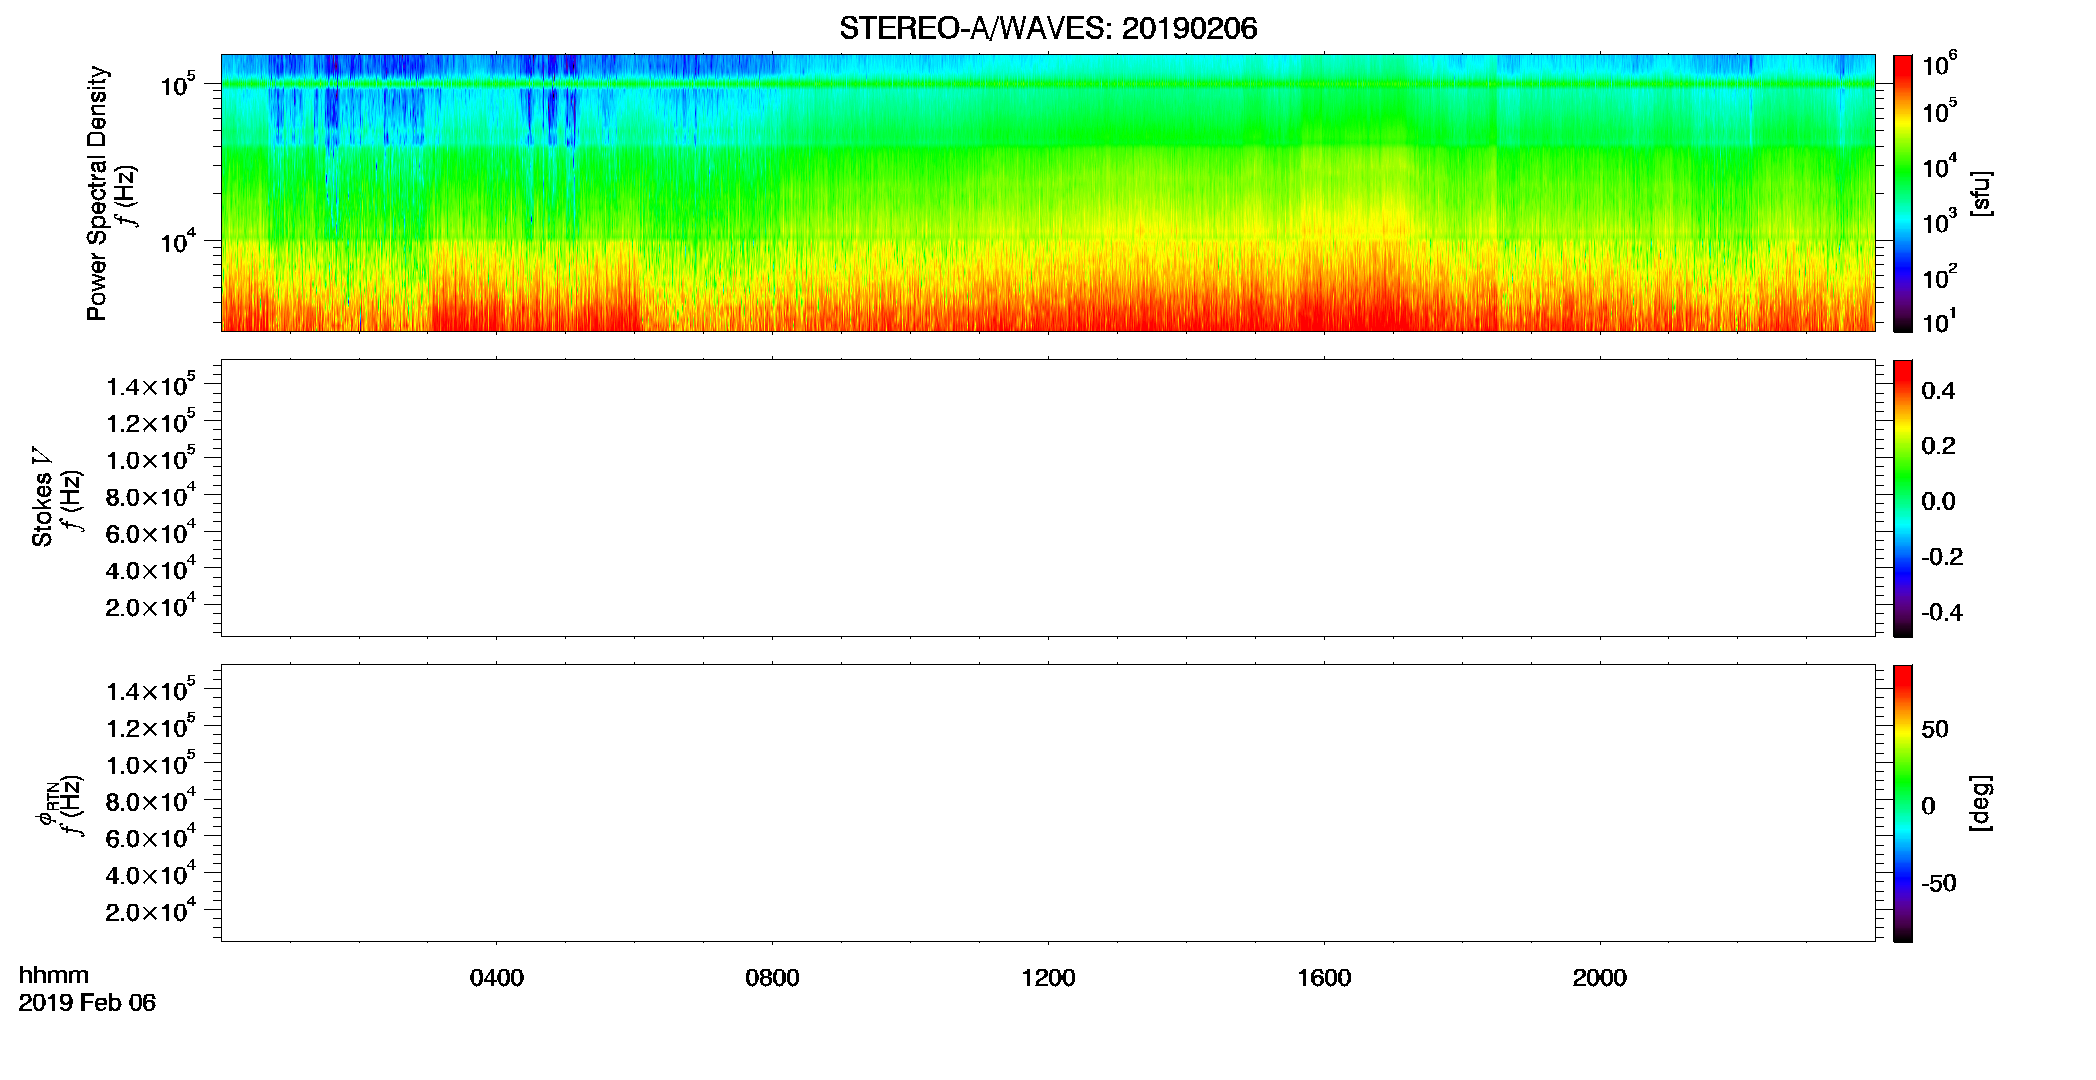
Task: Click the STEREO-A/WAVES: 20190206 plot title
Action: pos(1048,28)
